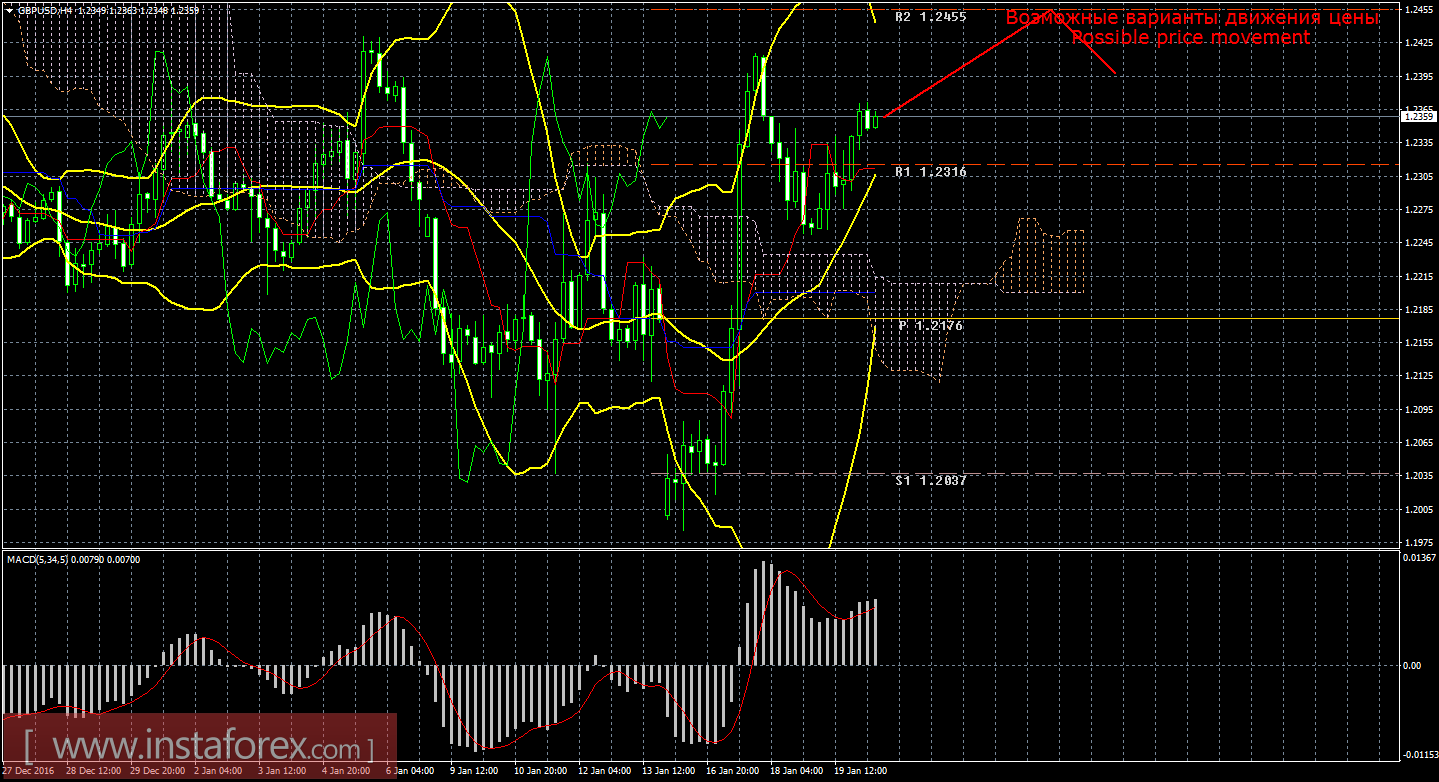Click the 19 Jan 12:00 time axis marker
The width and height of the screenshot is (1439, 782).
coord(860,771)
